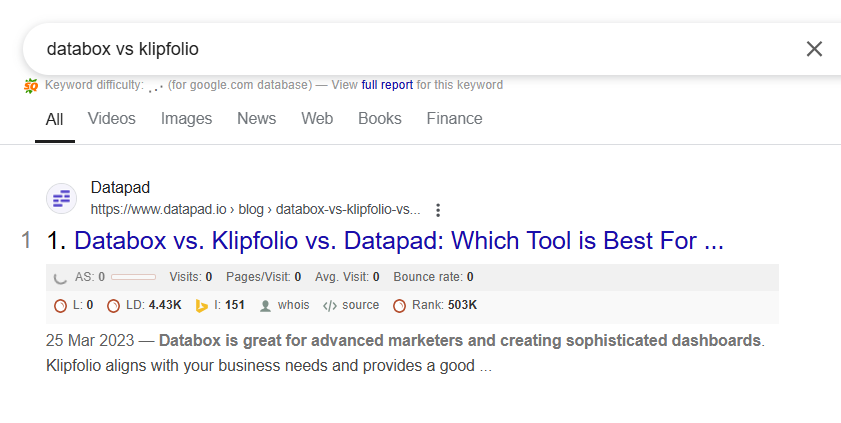Click the Semrush icon beside L: 0

point(61,306)
